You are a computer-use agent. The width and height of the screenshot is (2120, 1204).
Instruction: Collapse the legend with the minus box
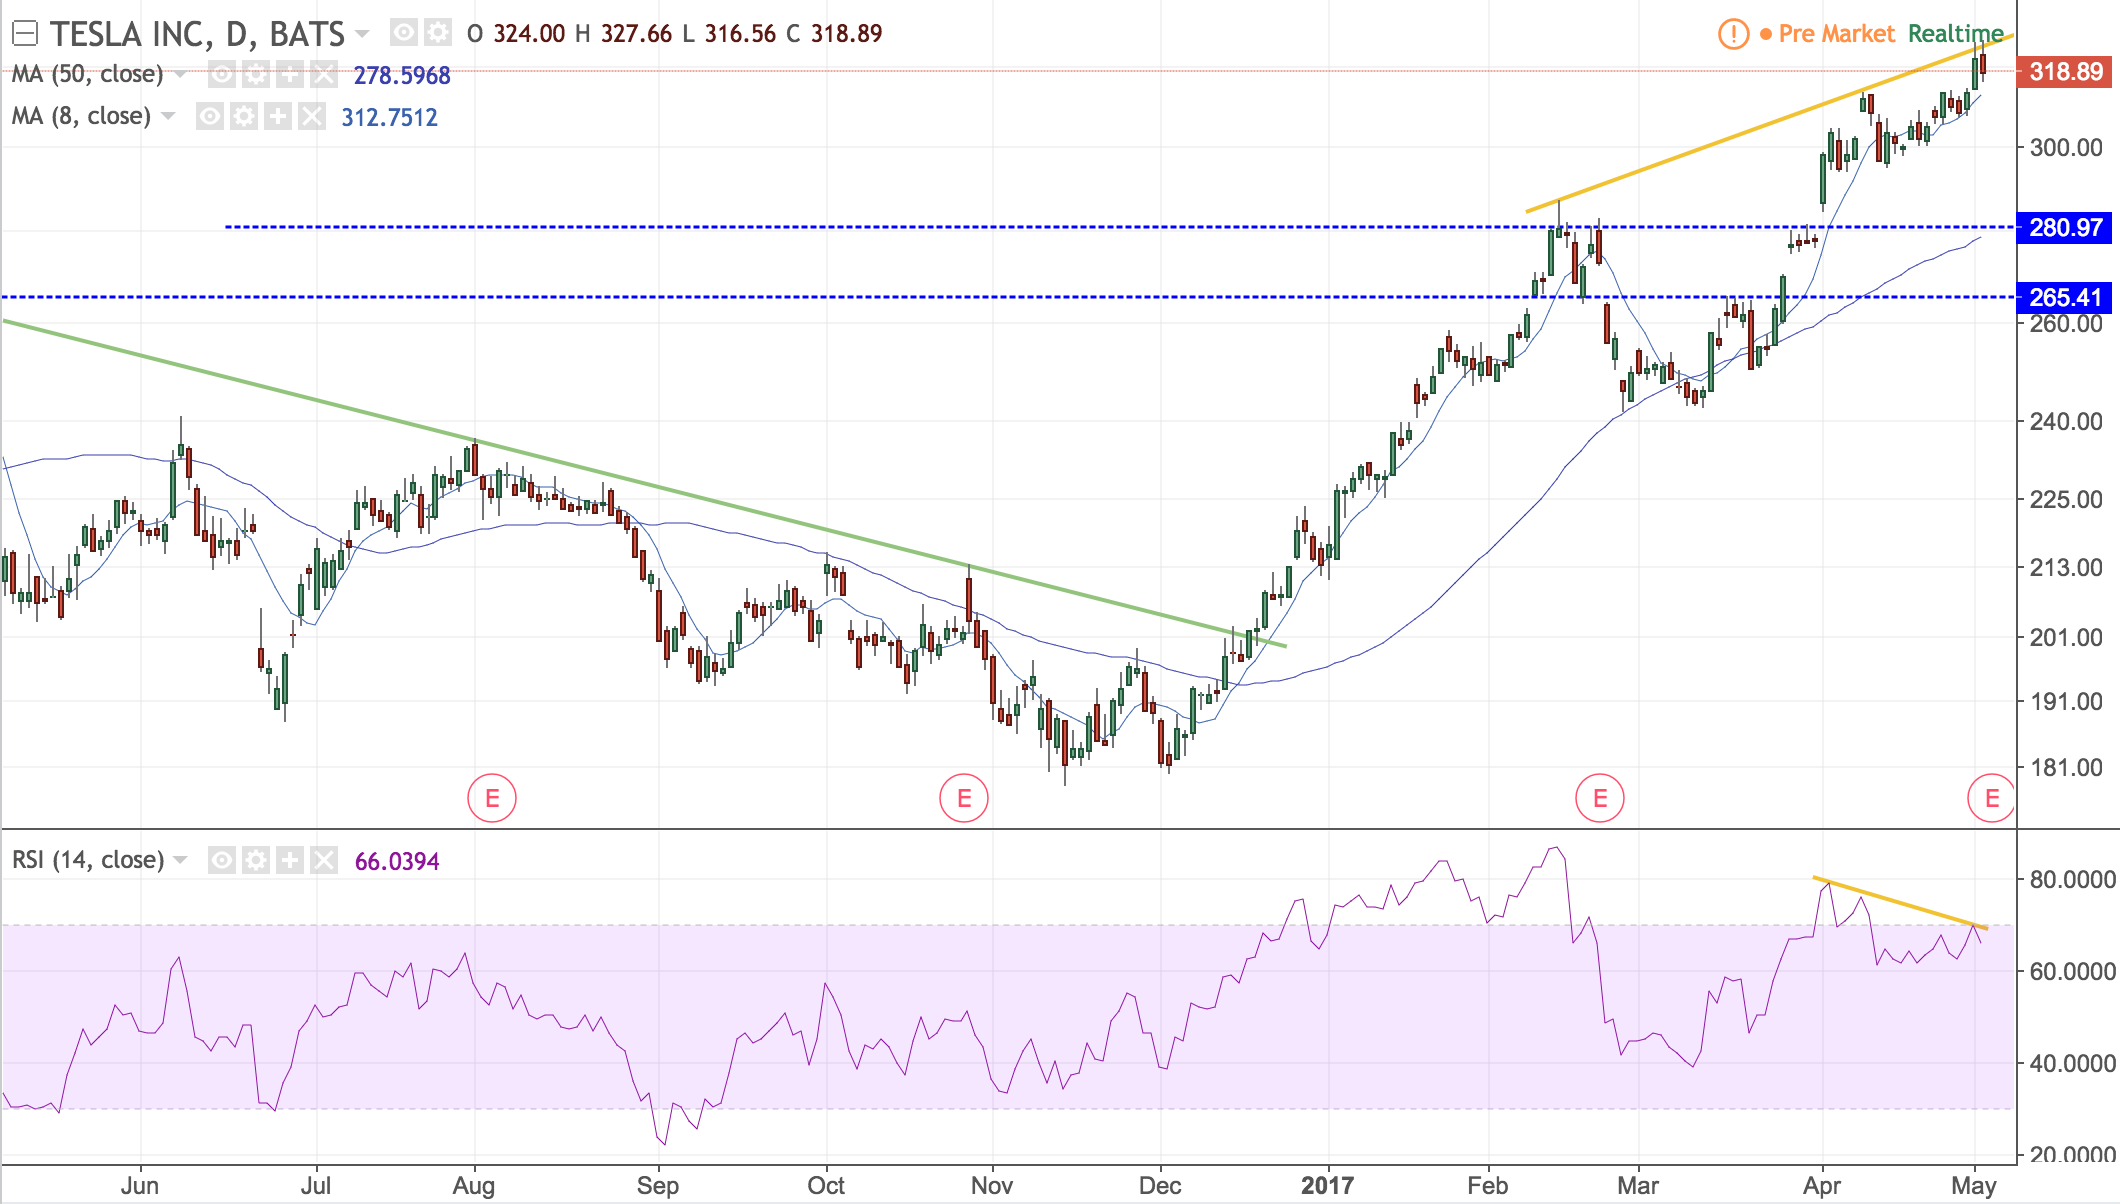[25, 34]
